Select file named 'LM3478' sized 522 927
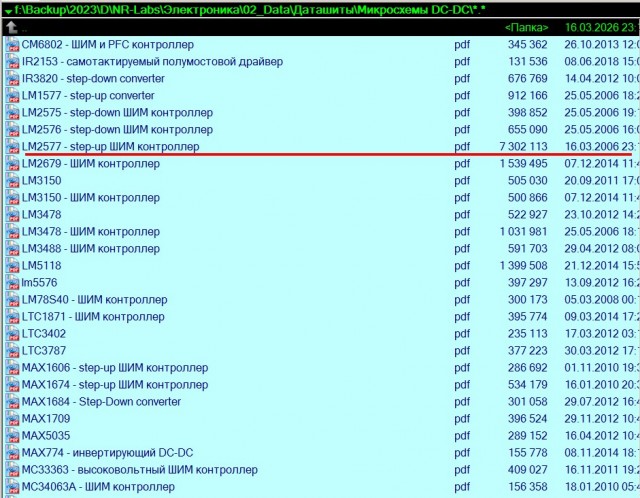Viewport: 640px width, 498px height. (x=41, y=215)
